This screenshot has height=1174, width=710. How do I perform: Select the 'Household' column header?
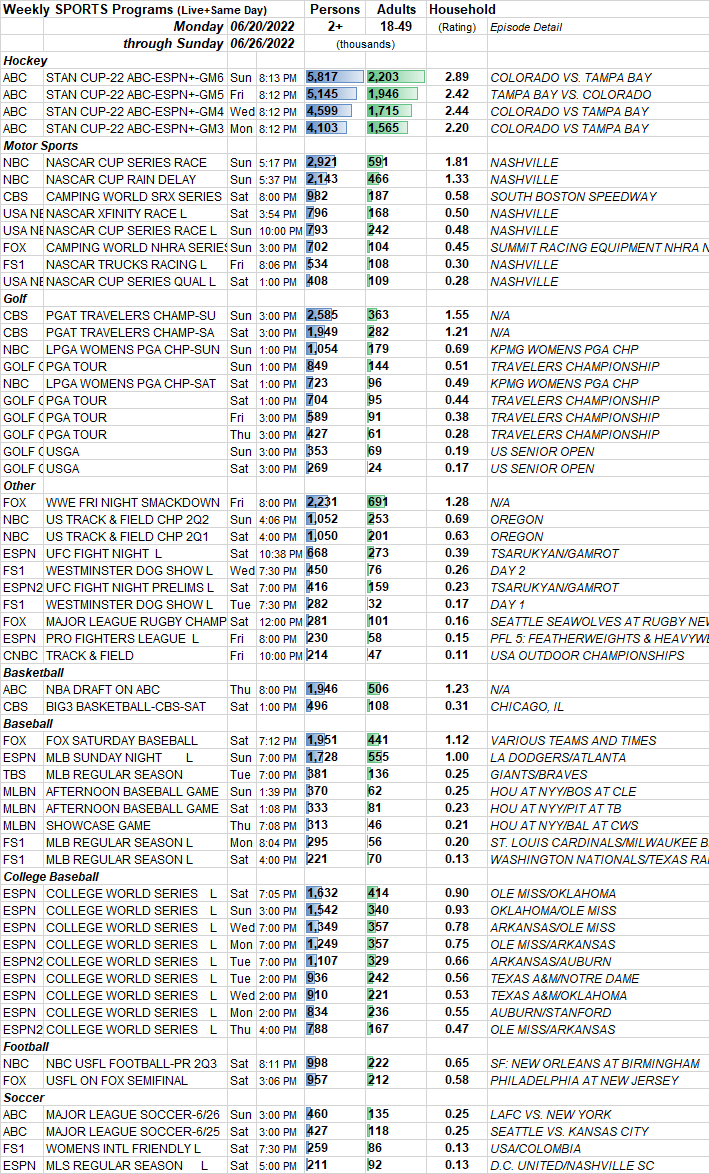point(462,10)
